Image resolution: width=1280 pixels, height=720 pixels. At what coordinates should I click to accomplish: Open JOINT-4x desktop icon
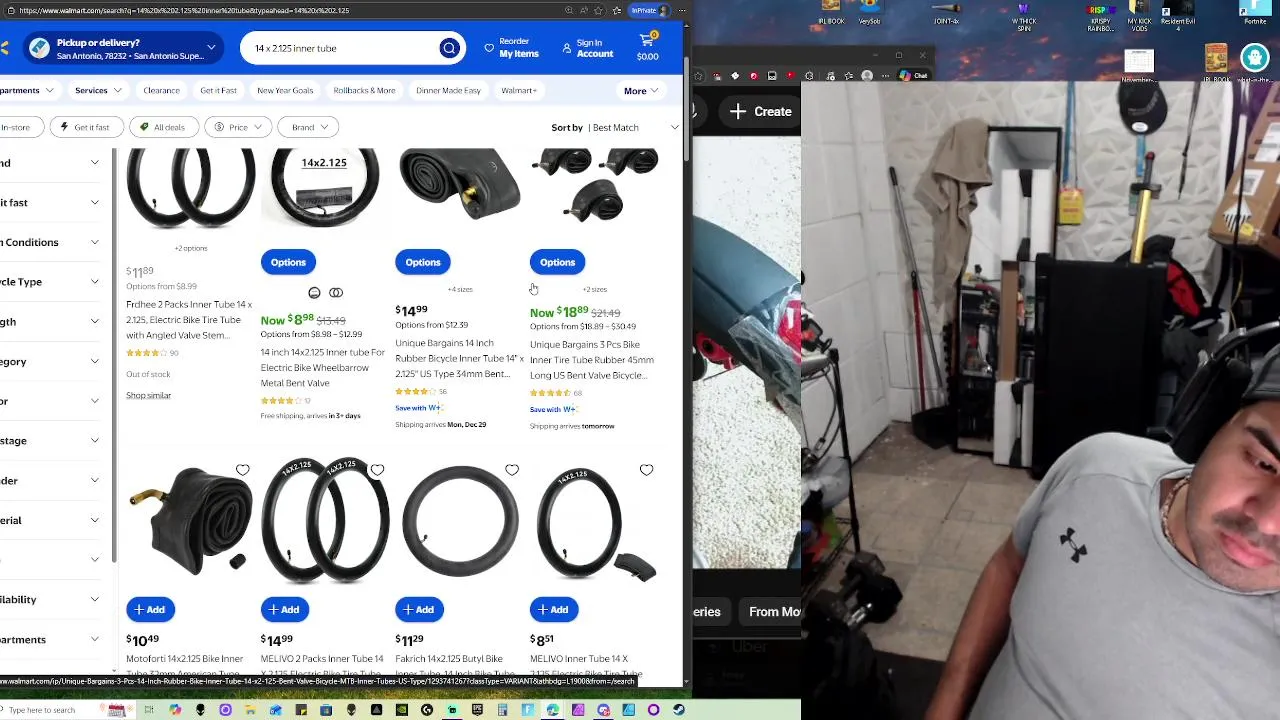[944, 14]
